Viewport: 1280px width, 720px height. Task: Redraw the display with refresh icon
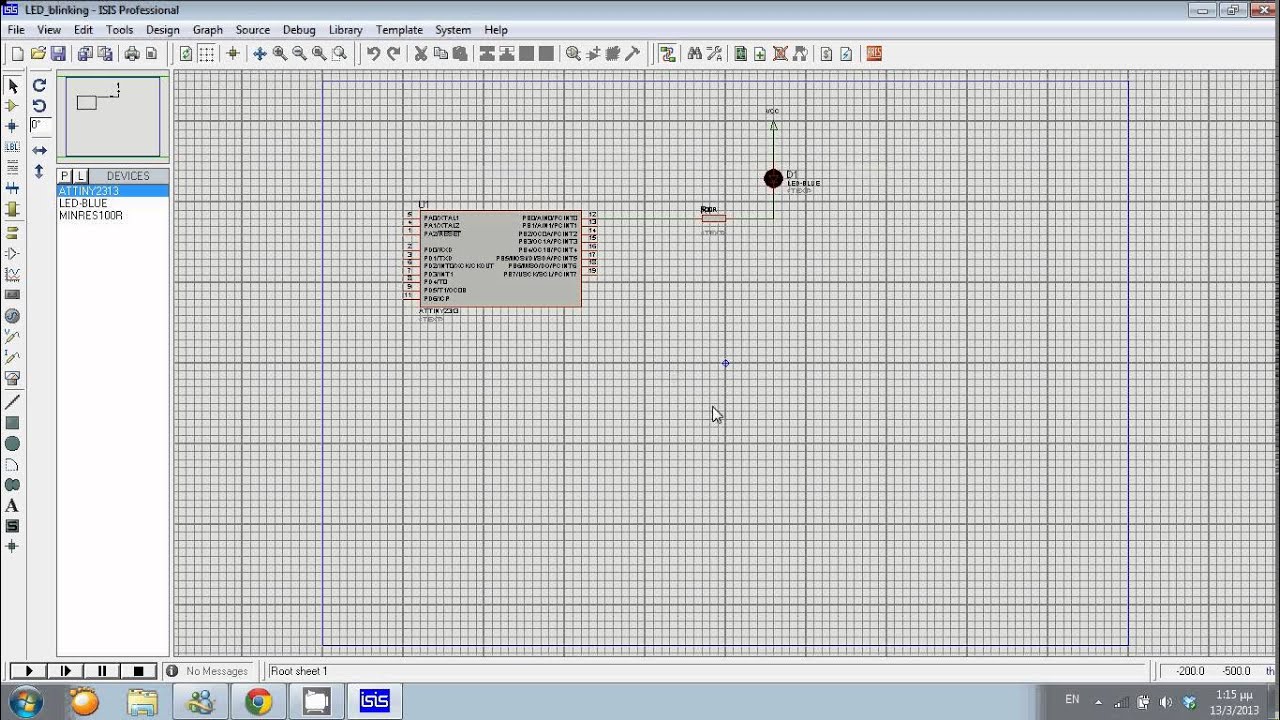pyautogui.click(x=186, y=54)
